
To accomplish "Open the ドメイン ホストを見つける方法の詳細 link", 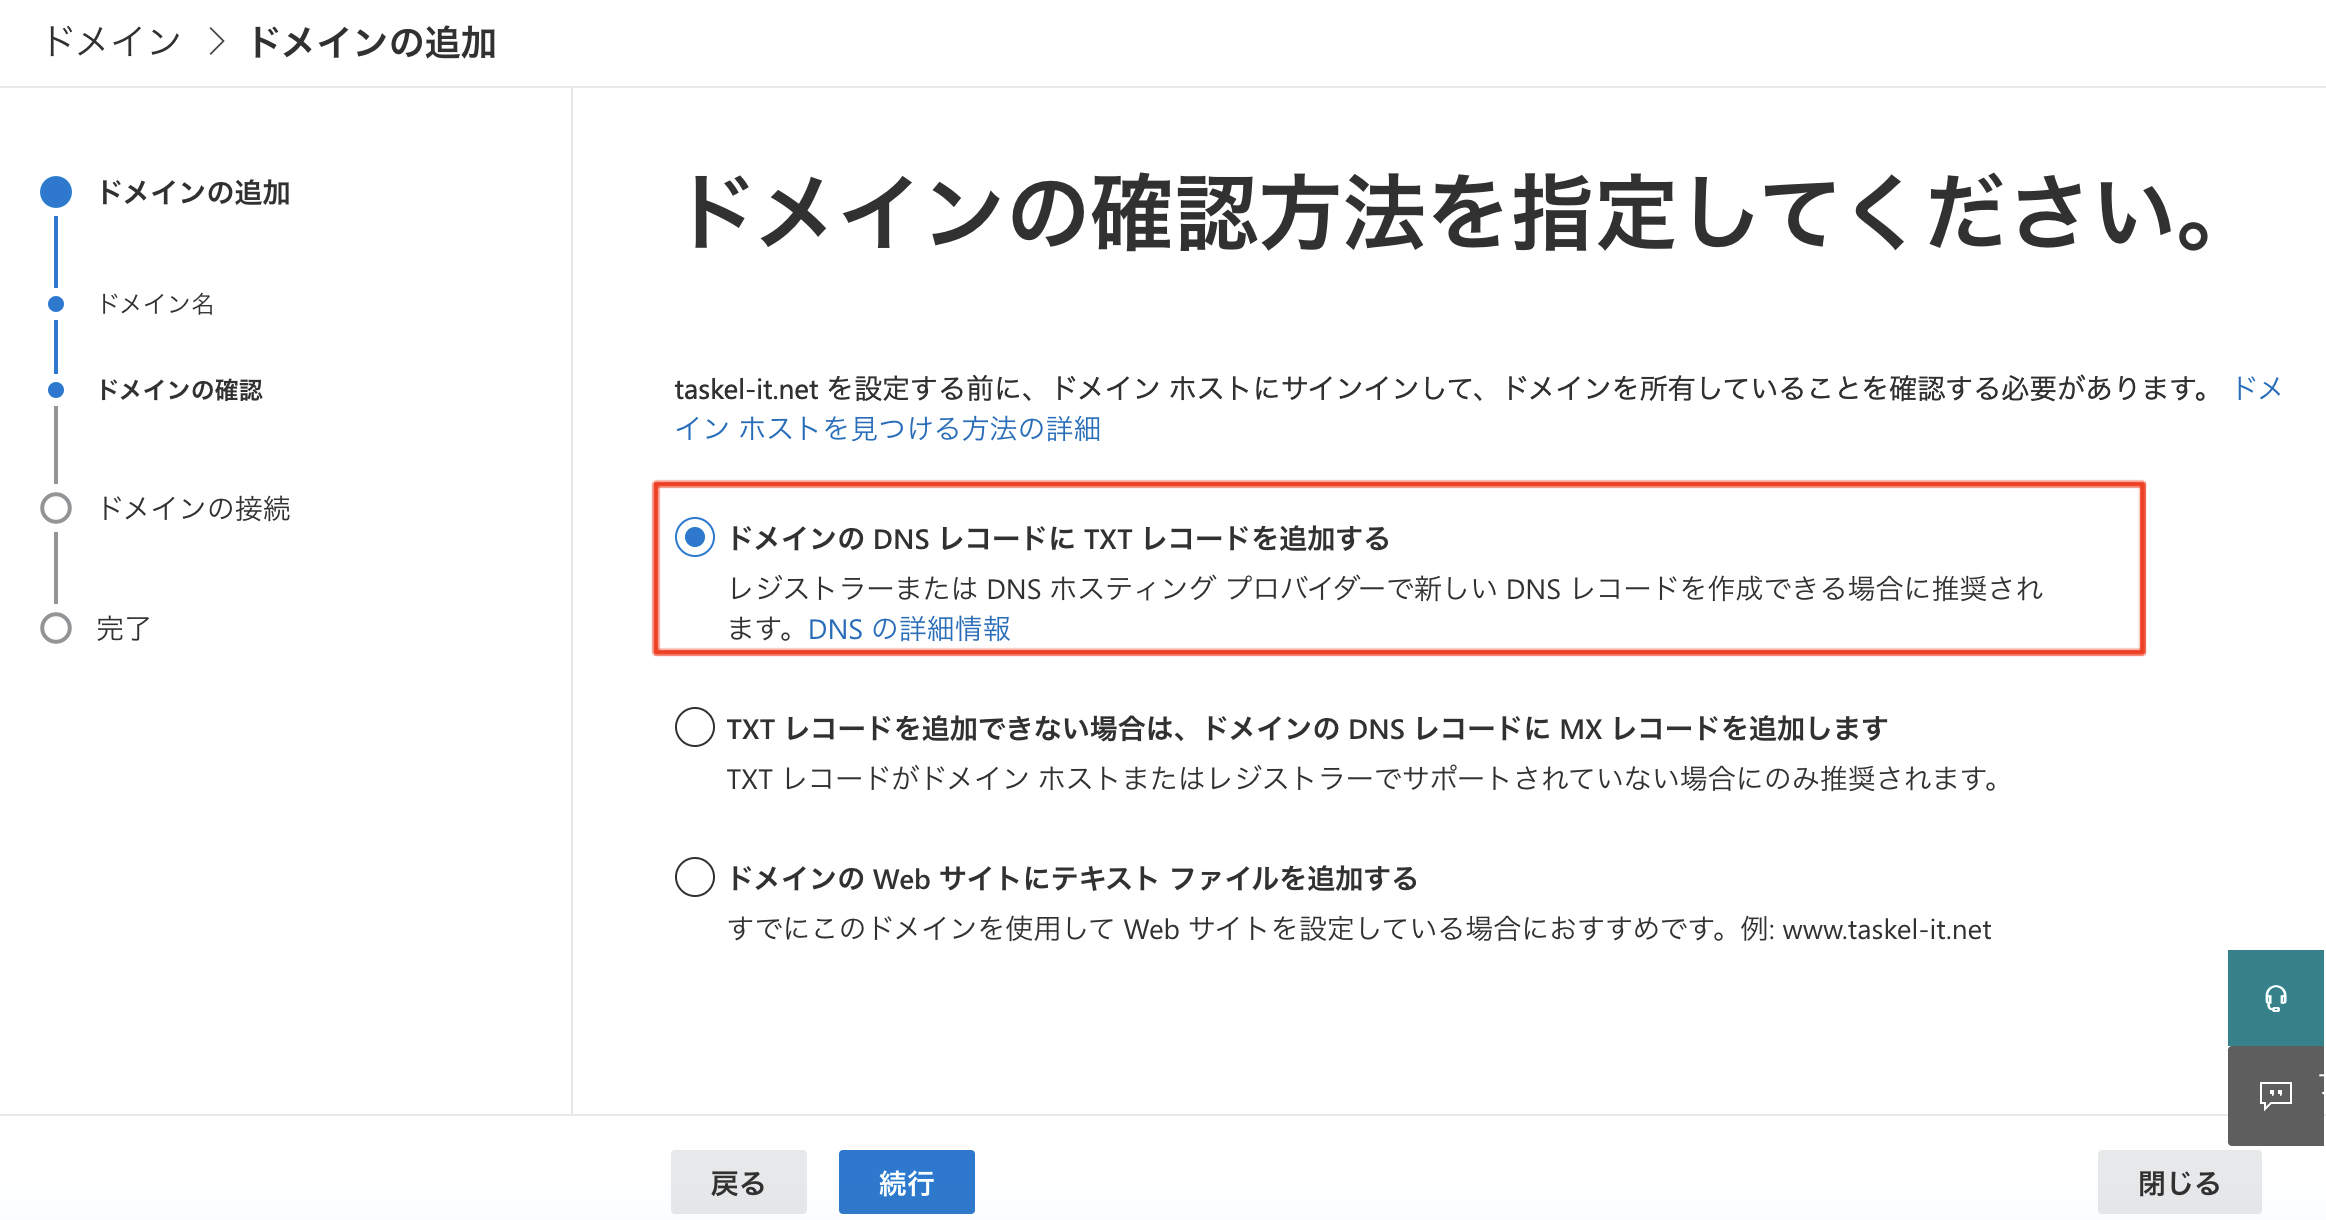I will click(x=887, y=429).
